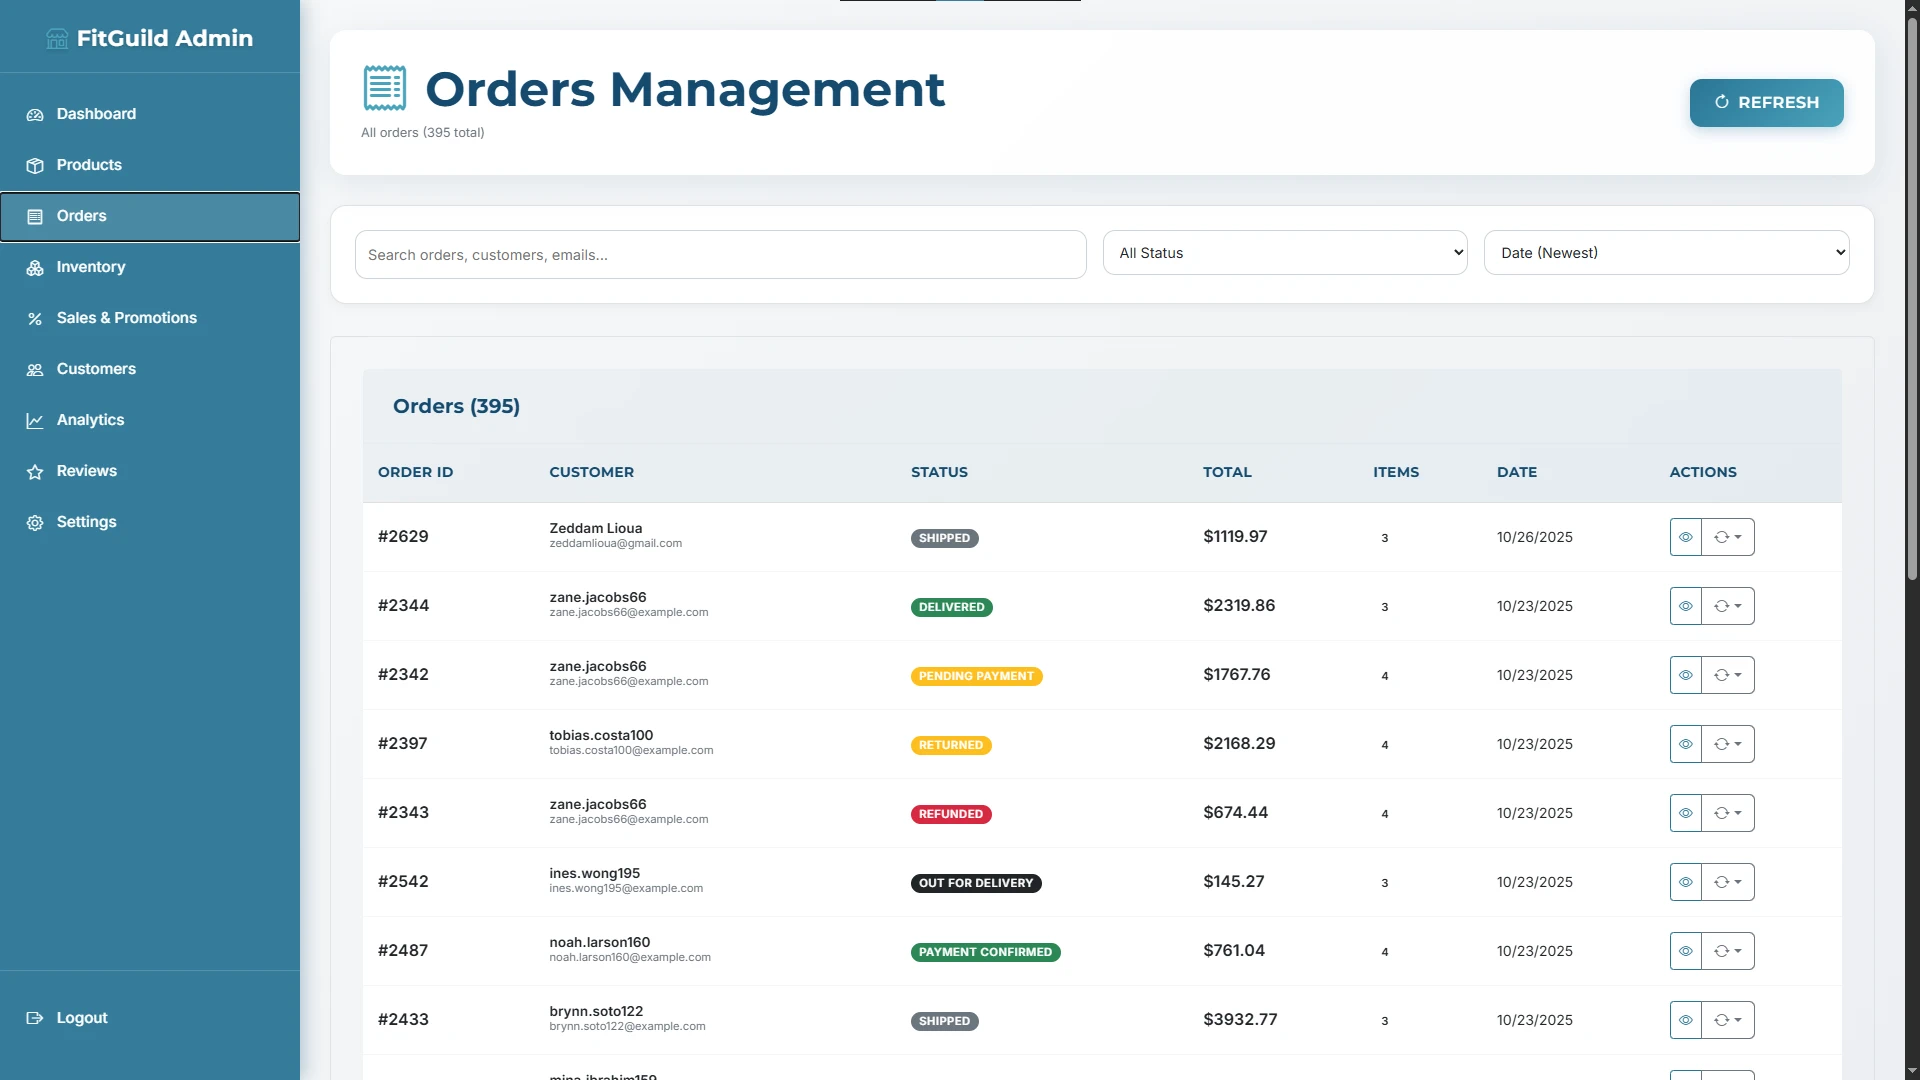Click the Search orders, customers, emails field
The height and width of the screenshot is (1080, 1920).
(x=720, y=255)
